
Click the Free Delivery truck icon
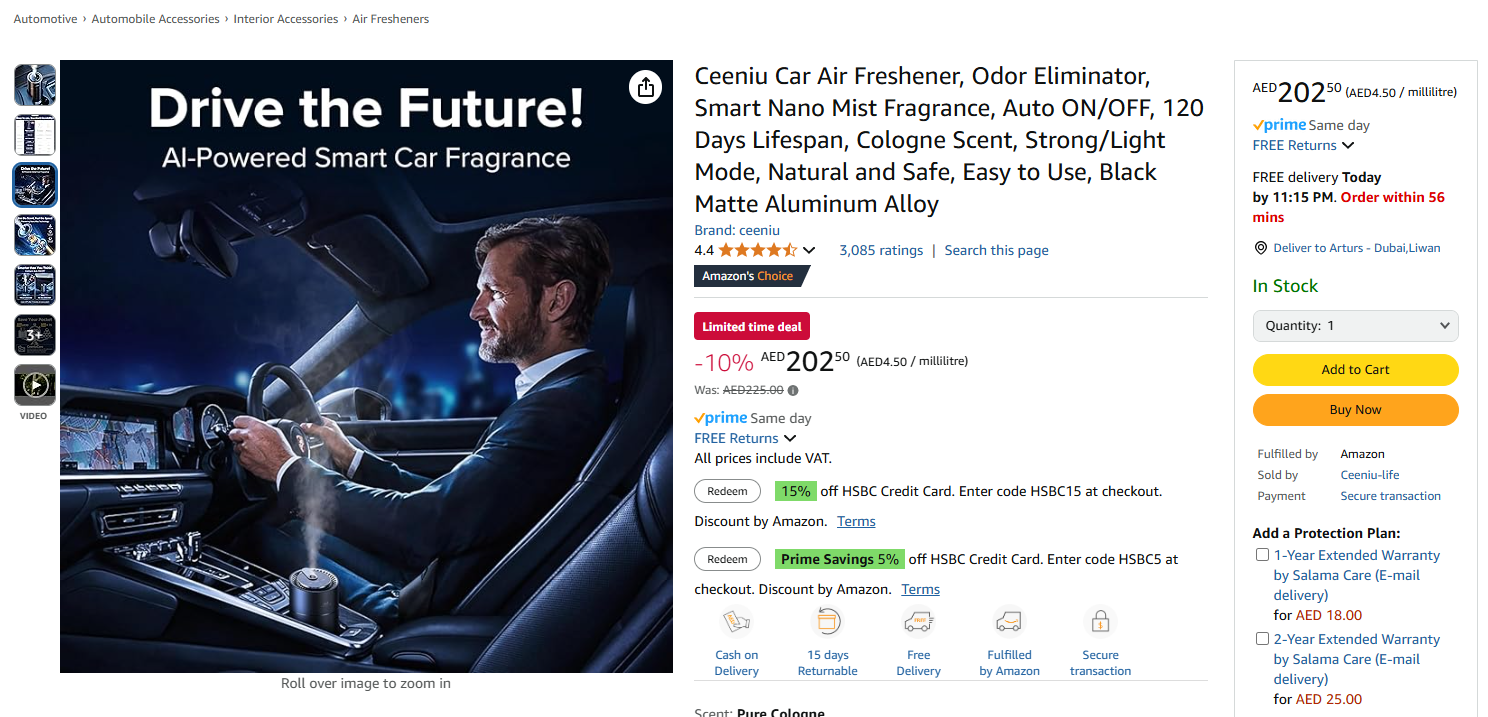pyautogui.click(x=918, y=622)
